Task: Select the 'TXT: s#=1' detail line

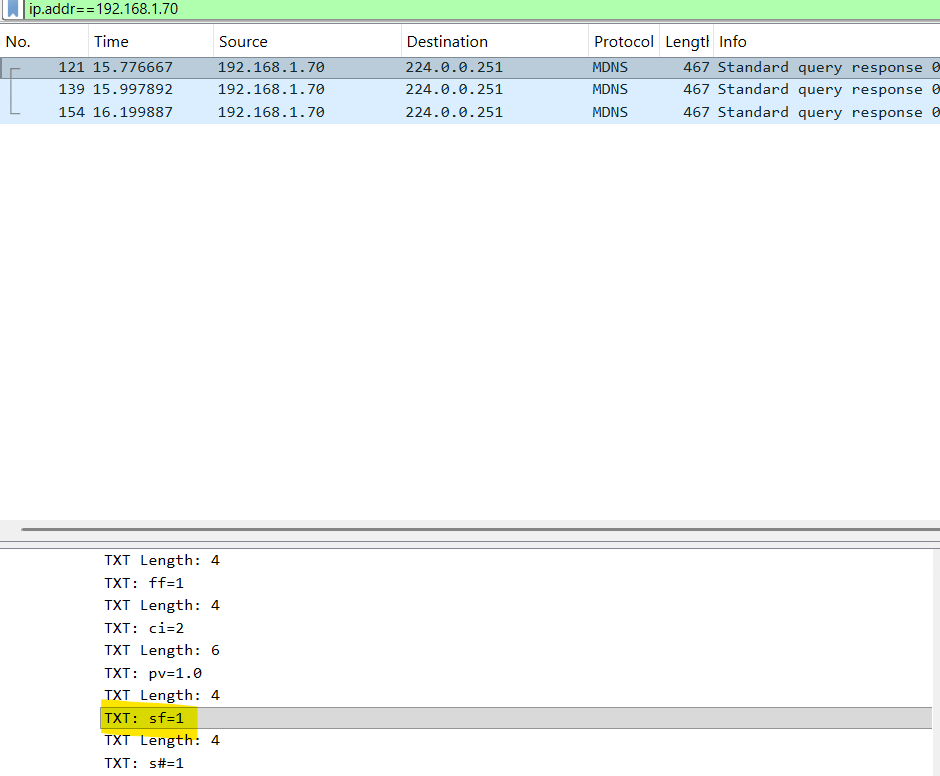Action: (144, 763)
